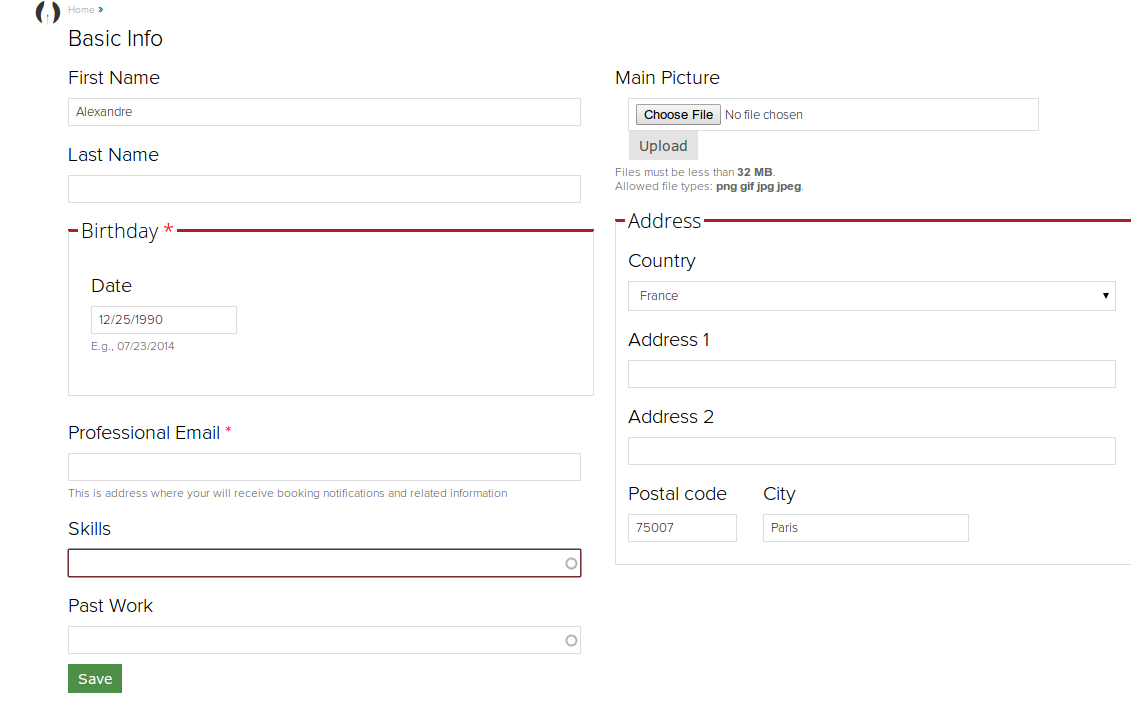Image resolution: width=1131 pixels, height=721 pixels.
Task: Click the Postal code field 75007
Action: tap(682, 528)
